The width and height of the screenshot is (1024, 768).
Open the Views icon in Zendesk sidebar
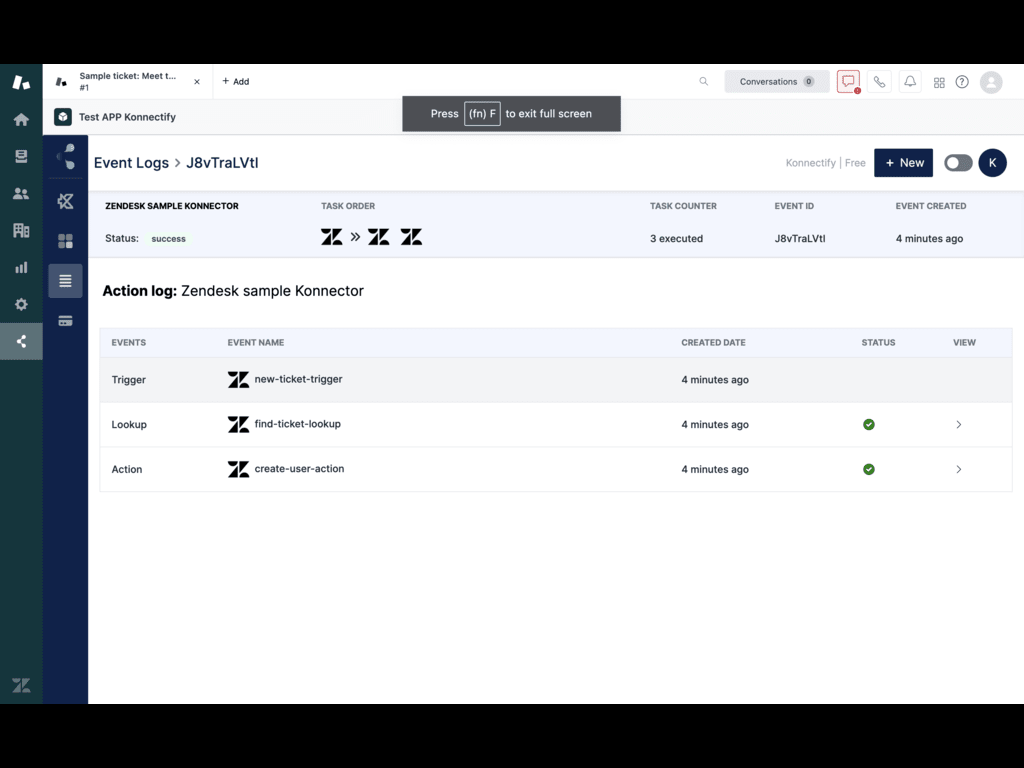pos(21,156)
